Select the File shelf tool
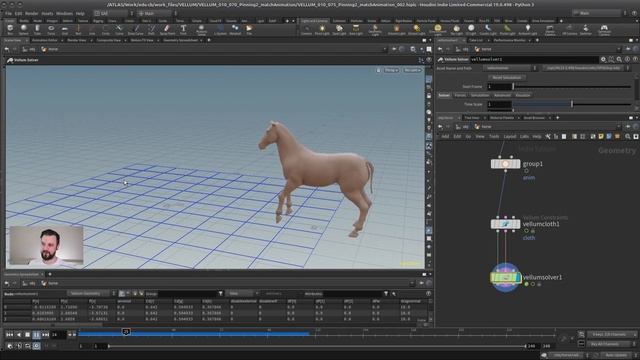This screenshot has width=640, height=360. tap(249, 29)
